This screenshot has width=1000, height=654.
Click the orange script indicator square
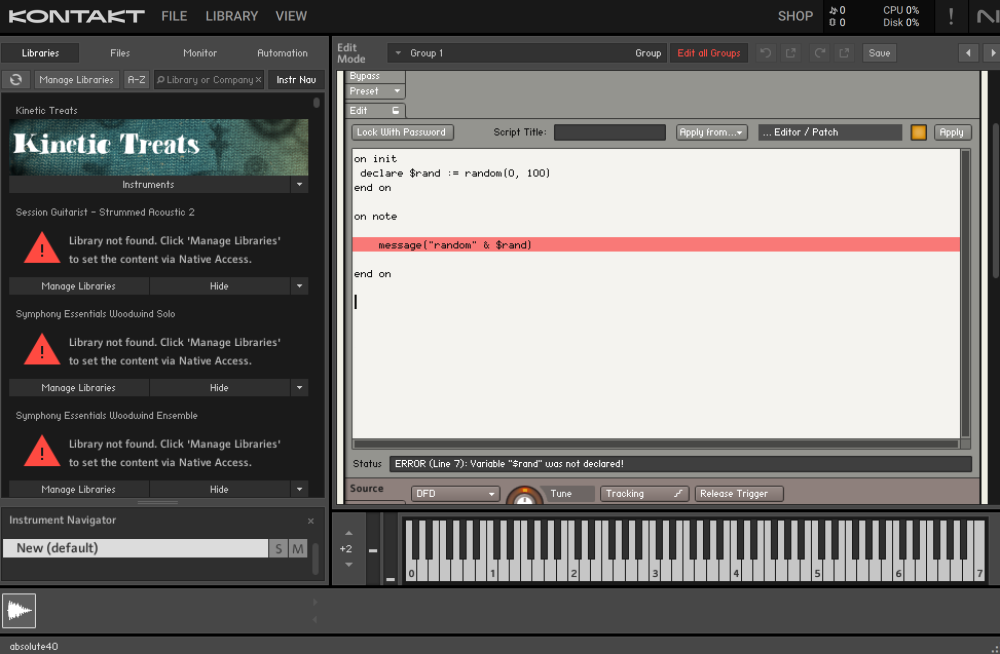tap(918, 132)
